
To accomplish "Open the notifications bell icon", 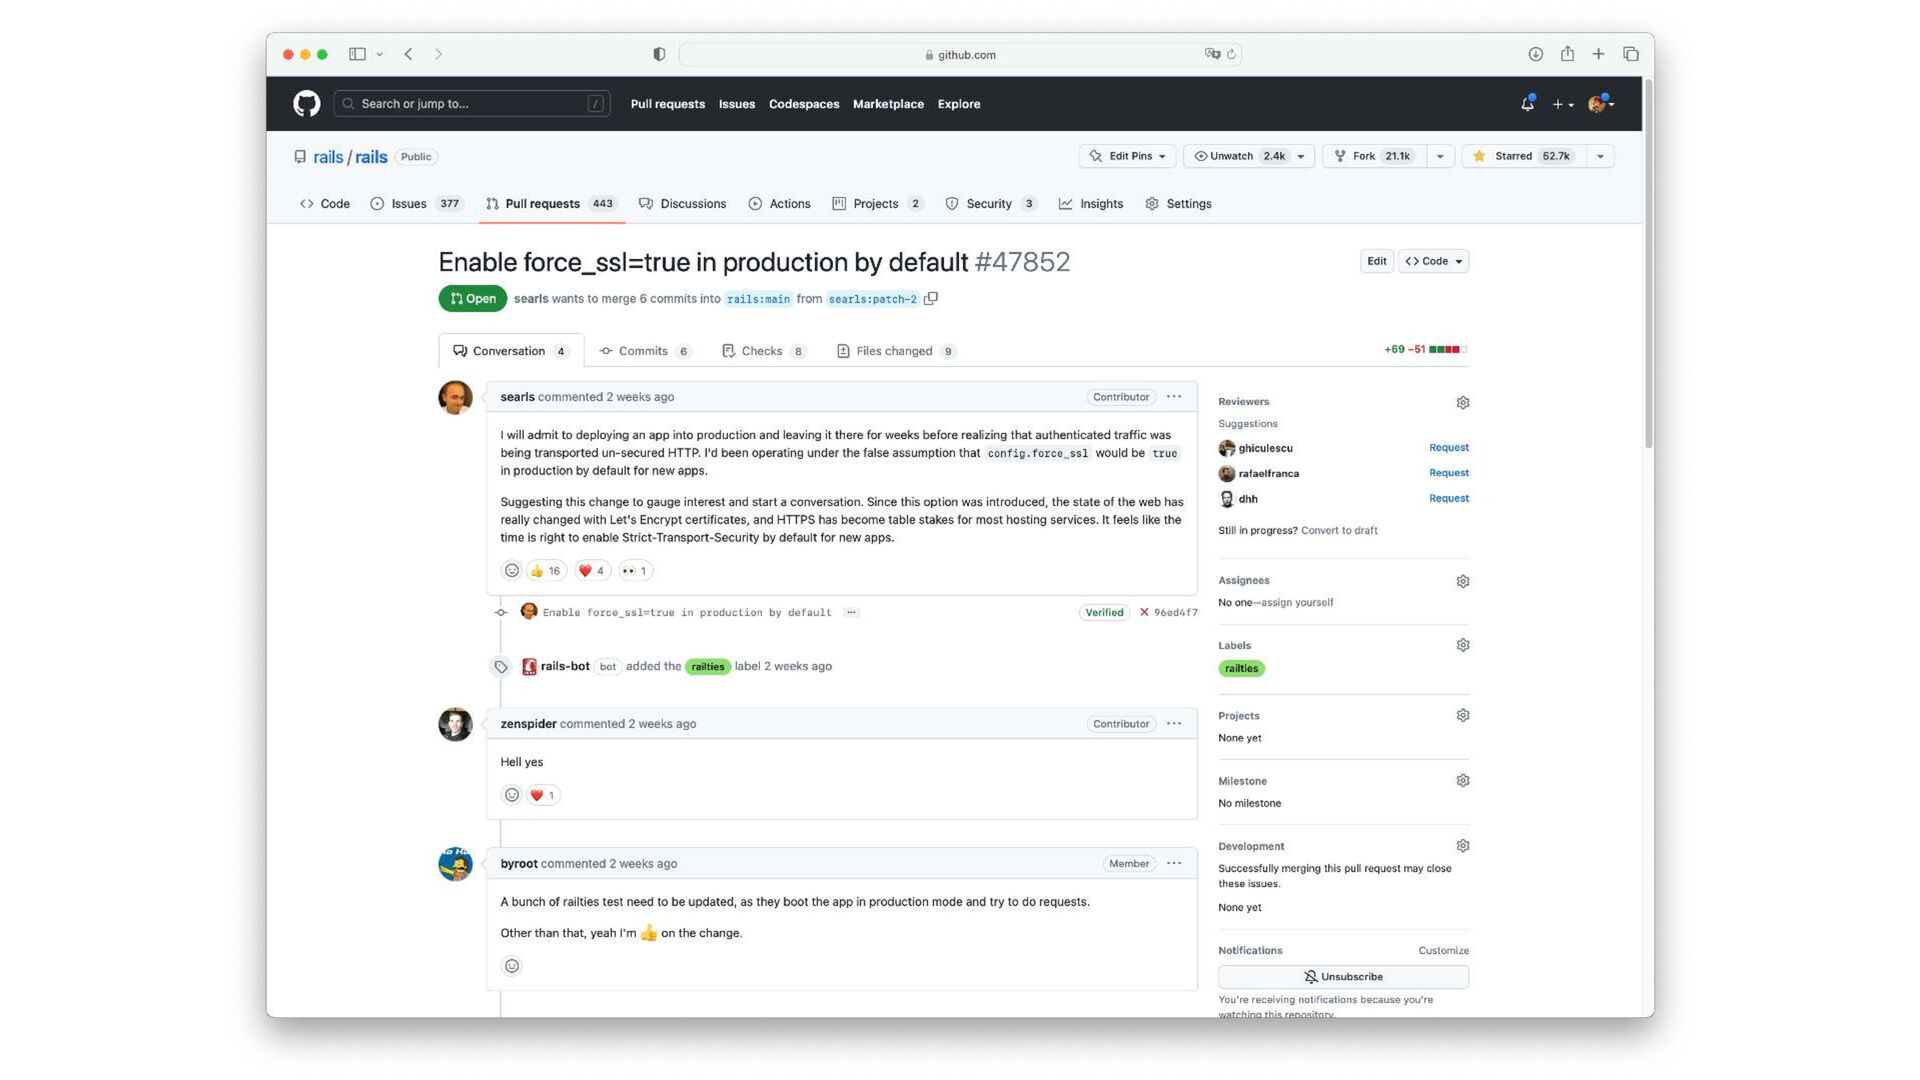I will [x=1527, y=104].
